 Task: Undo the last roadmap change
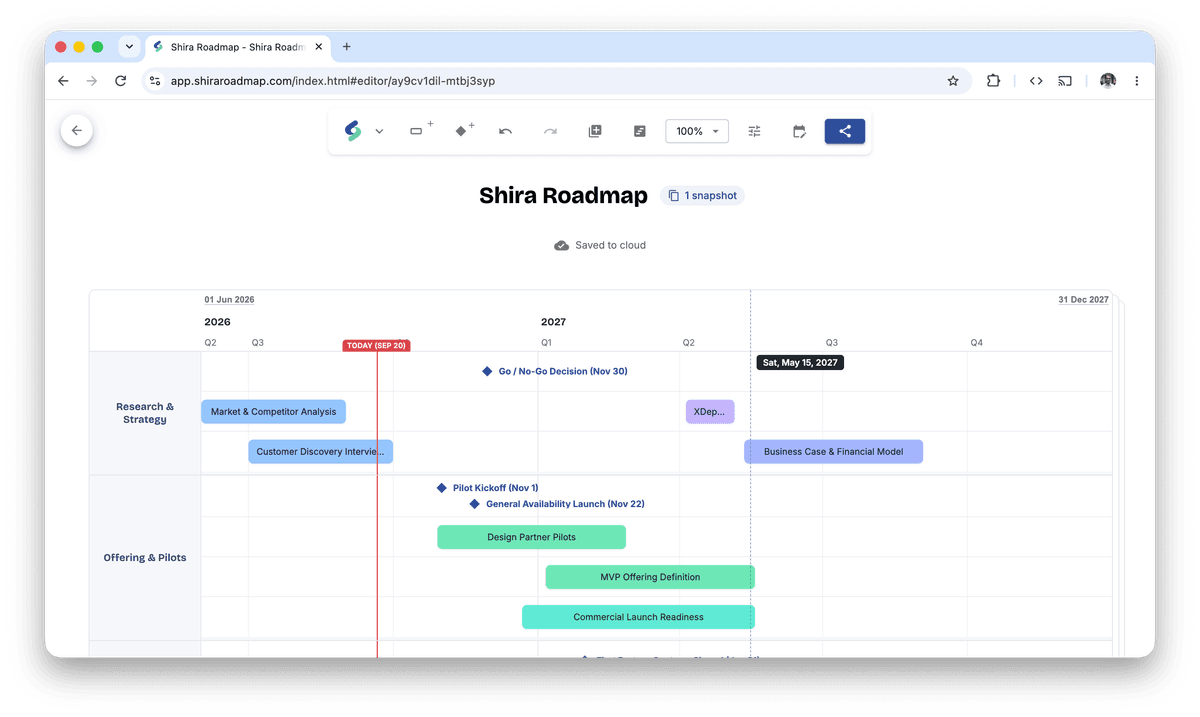[506, 131]
